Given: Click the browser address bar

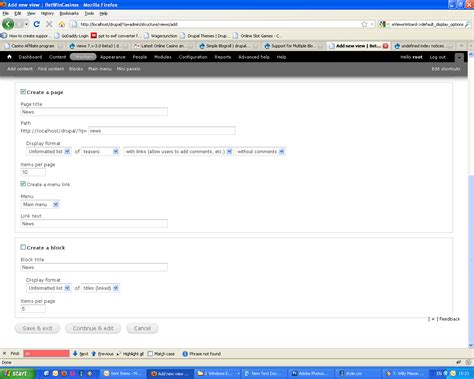Looking at the screenshot, I should tap(217, 24).
